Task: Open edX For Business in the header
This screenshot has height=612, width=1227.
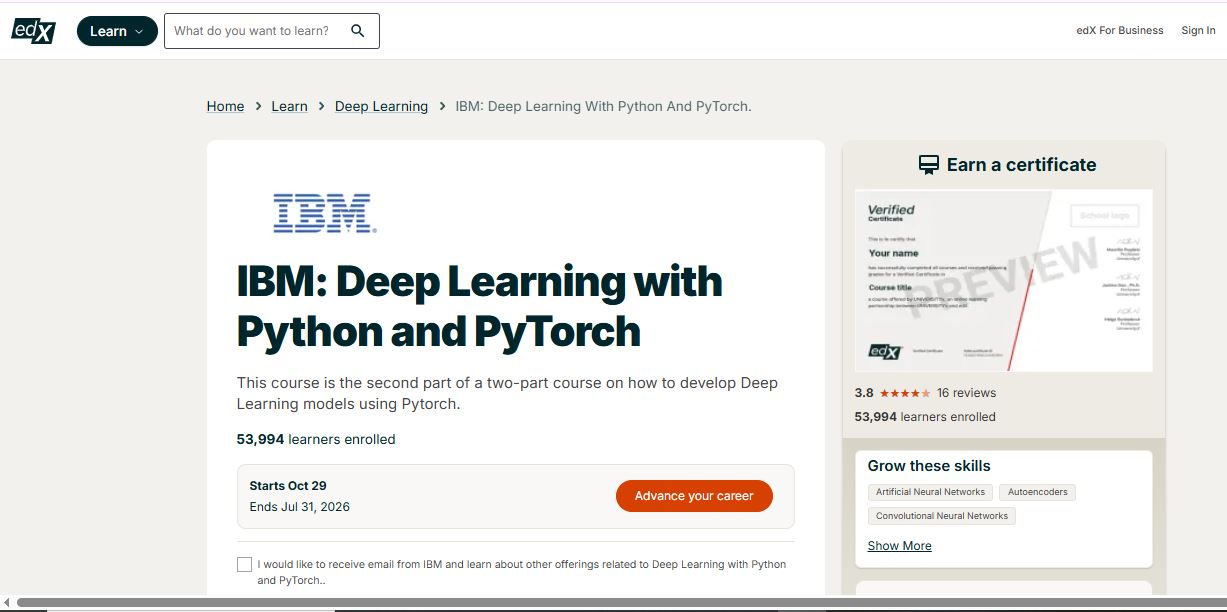Action: [1119, 30]
